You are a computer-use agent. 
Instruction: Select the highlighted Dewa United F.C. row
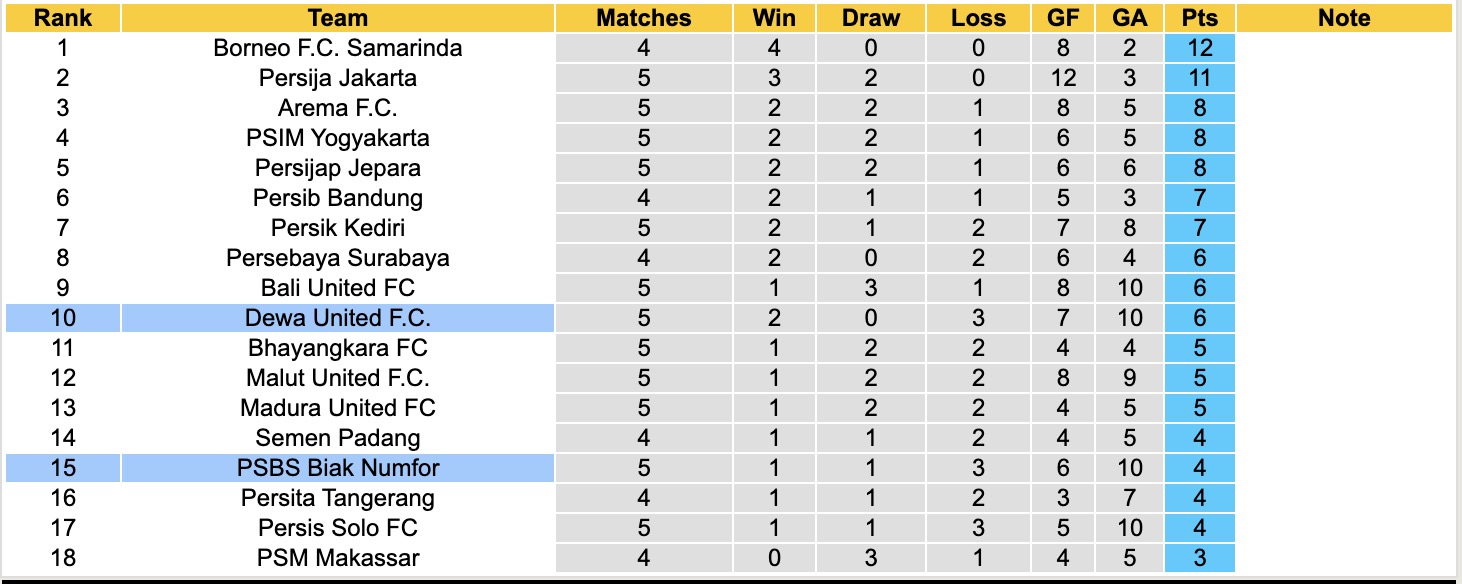338,318
